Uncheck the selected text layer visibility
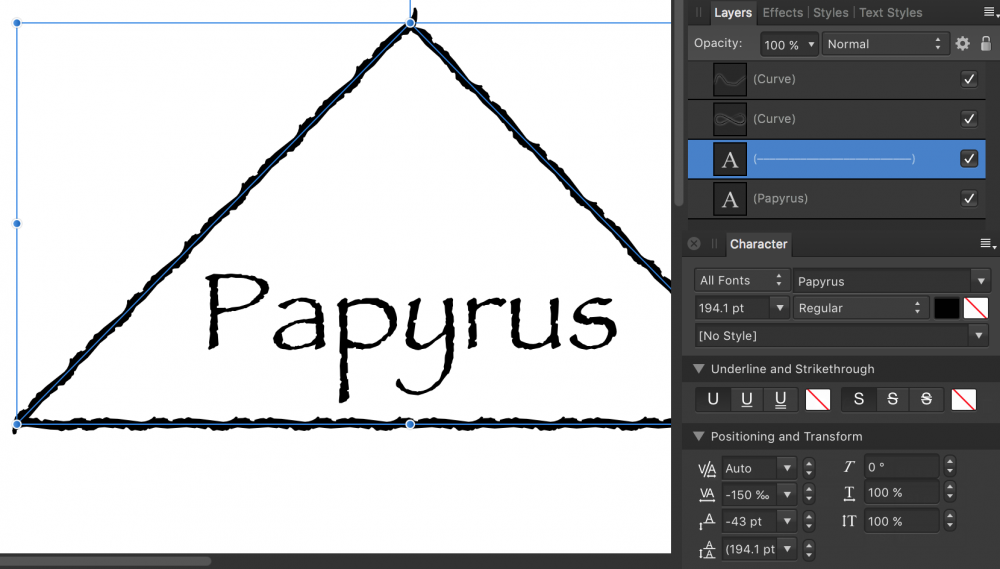Screen dimensions: 1000x569 (968, 158)
